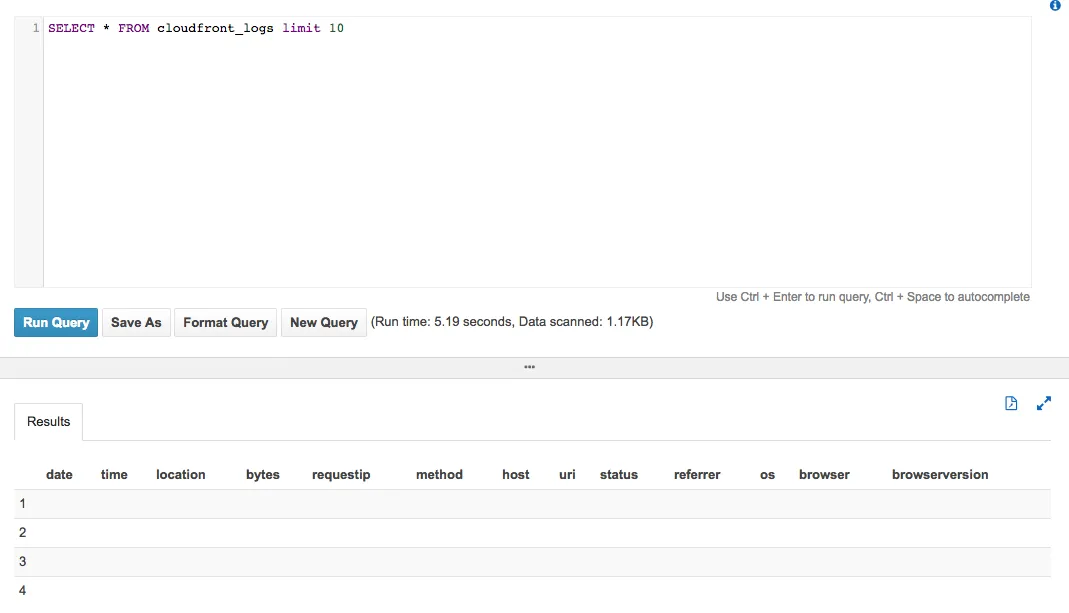Click the 'bytes' column header

click(x=262, y=475)
